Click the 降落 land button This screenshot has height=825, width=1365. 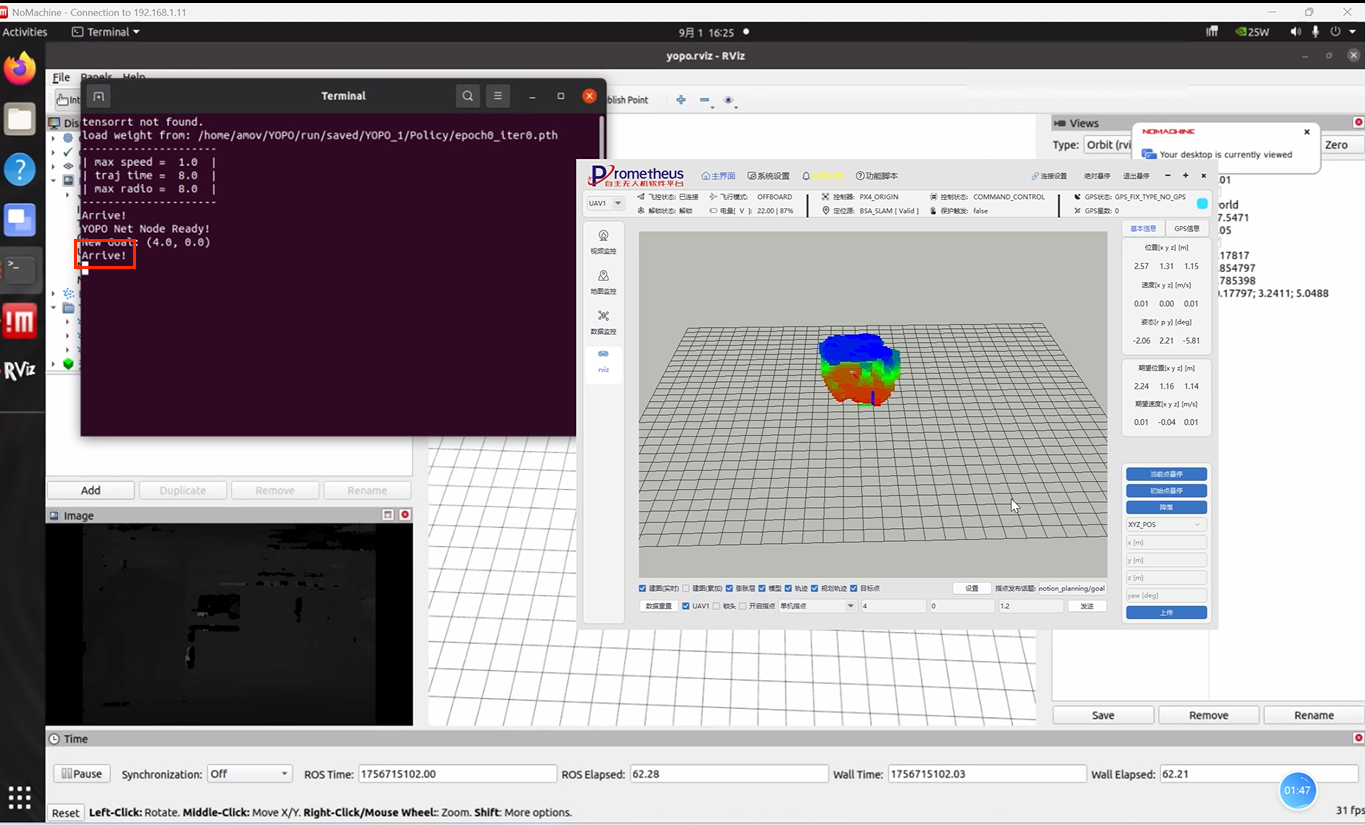[x=1166, y=507]
